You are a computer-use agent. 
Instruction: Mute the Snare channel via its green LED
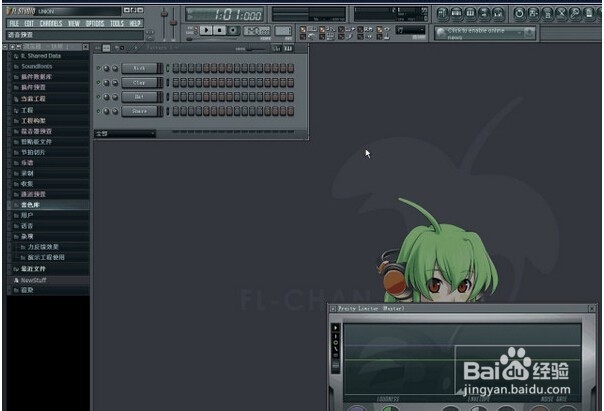click(99, 111)
